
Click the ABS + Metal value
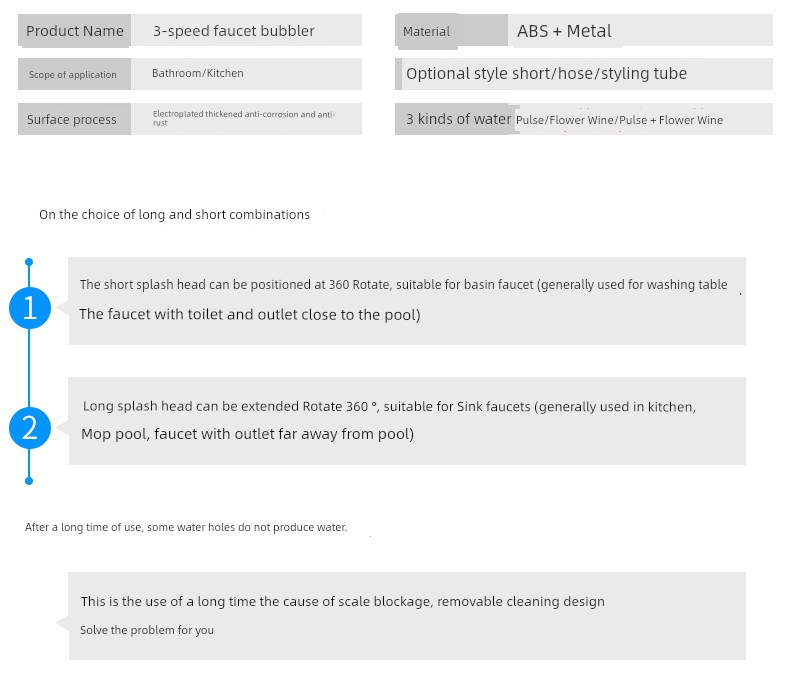564,31
